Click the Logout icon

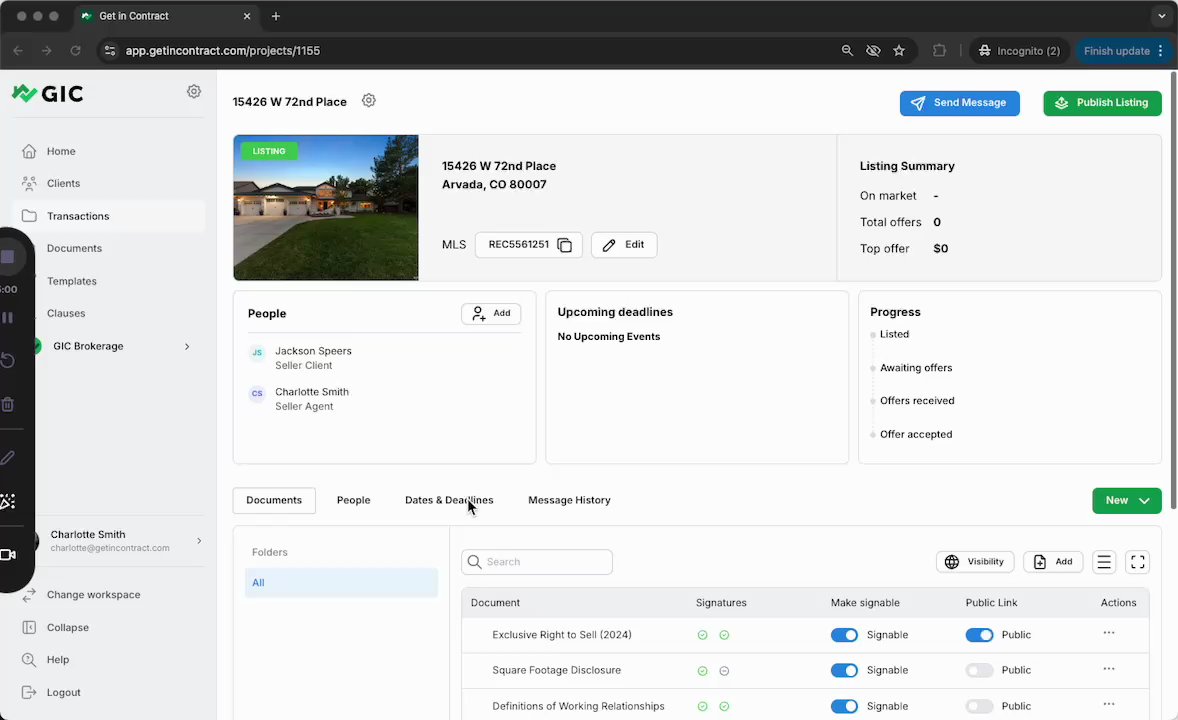click(x=29, y=692)
